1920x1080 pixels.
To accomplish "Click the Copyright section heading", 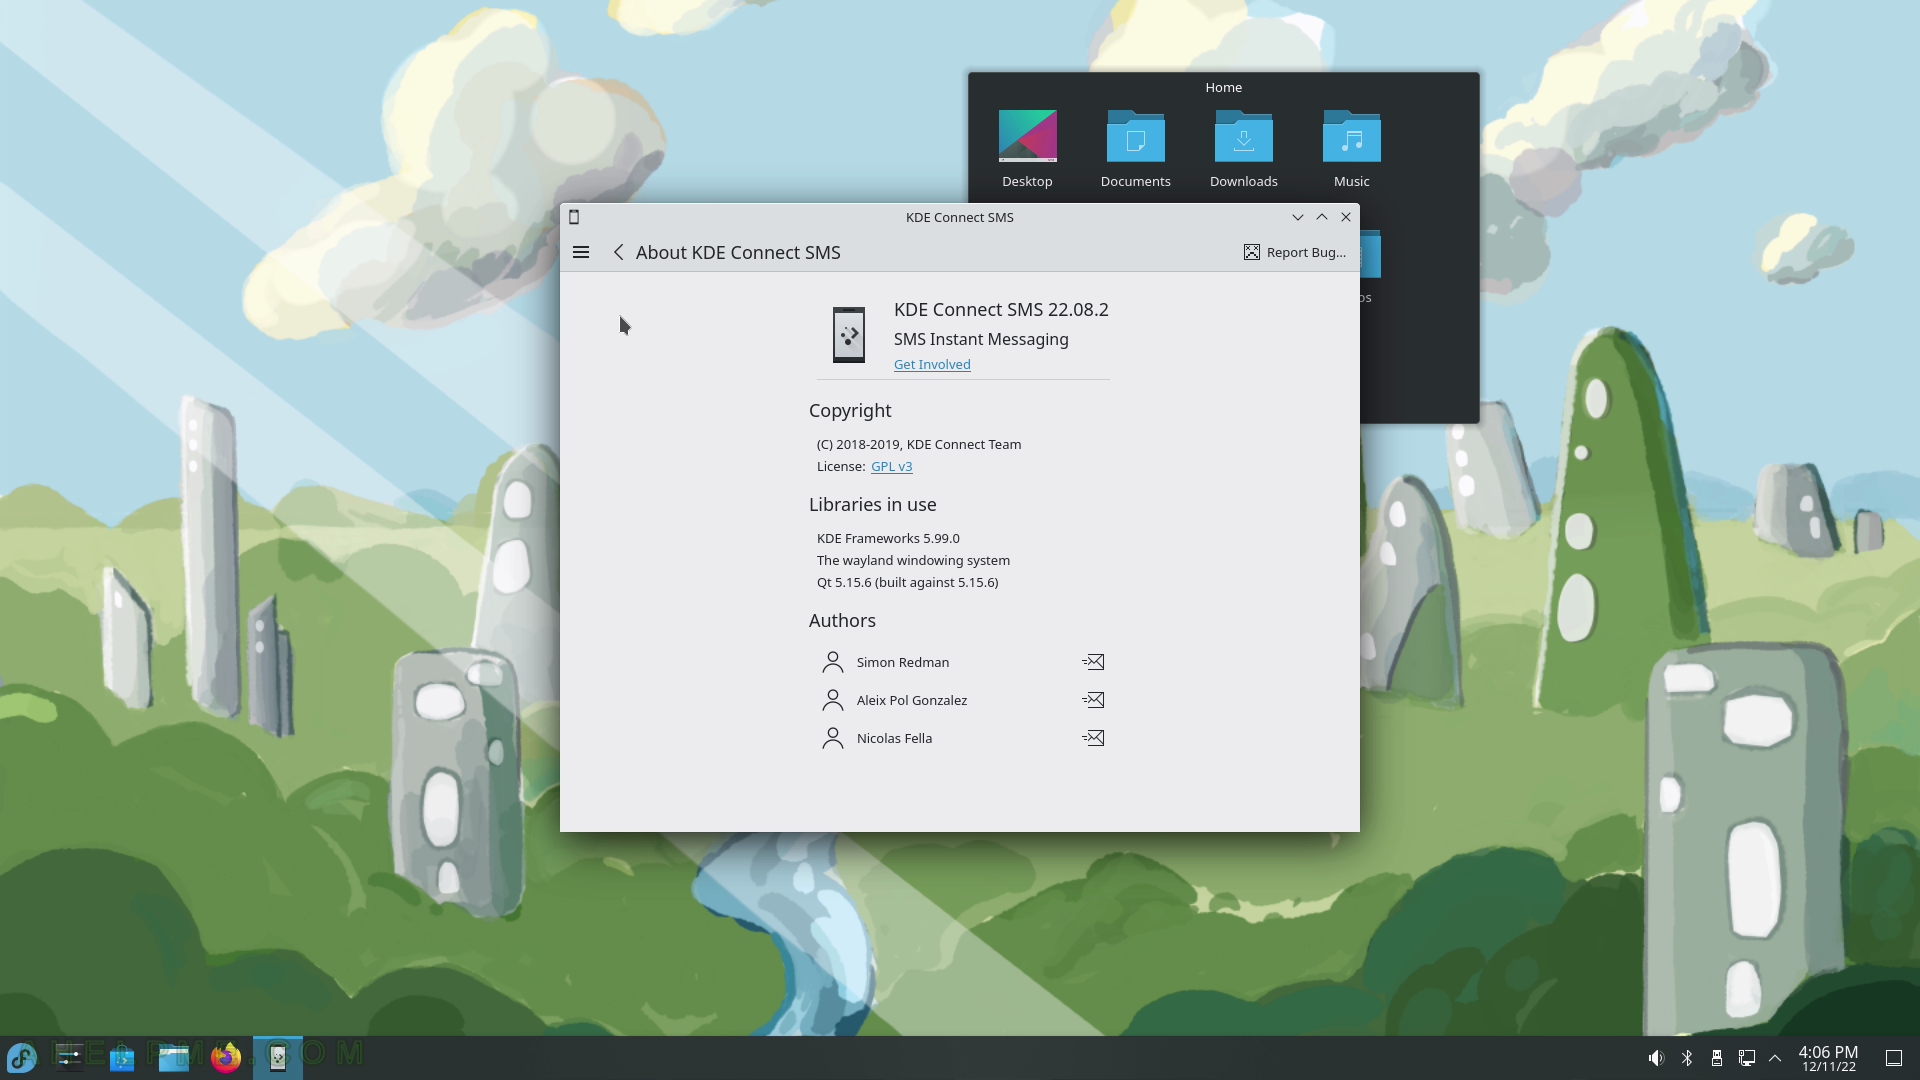I will pyautogui.click(x=850, y=410).
